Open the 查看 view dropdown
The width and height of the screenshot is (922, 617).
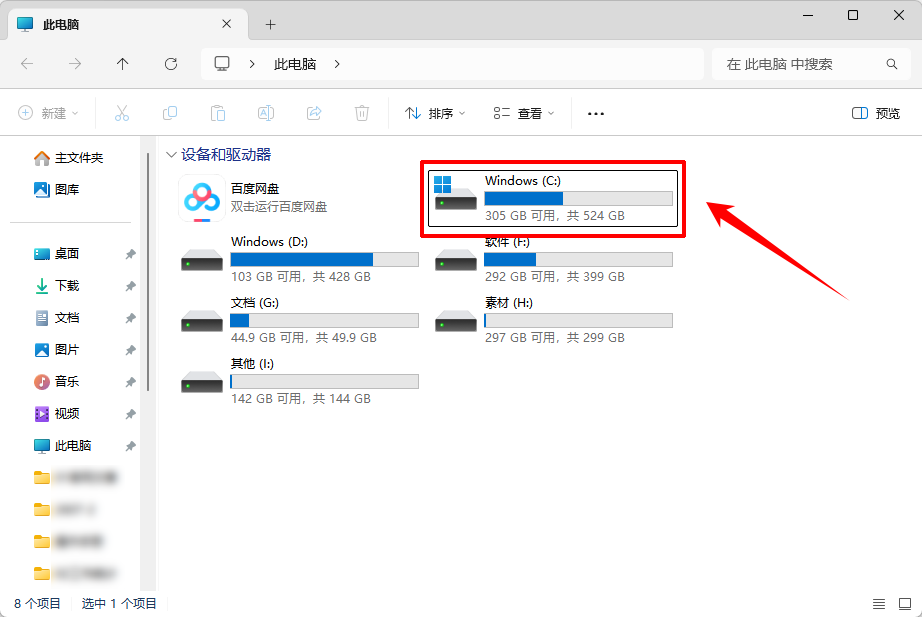coord(524,113)
